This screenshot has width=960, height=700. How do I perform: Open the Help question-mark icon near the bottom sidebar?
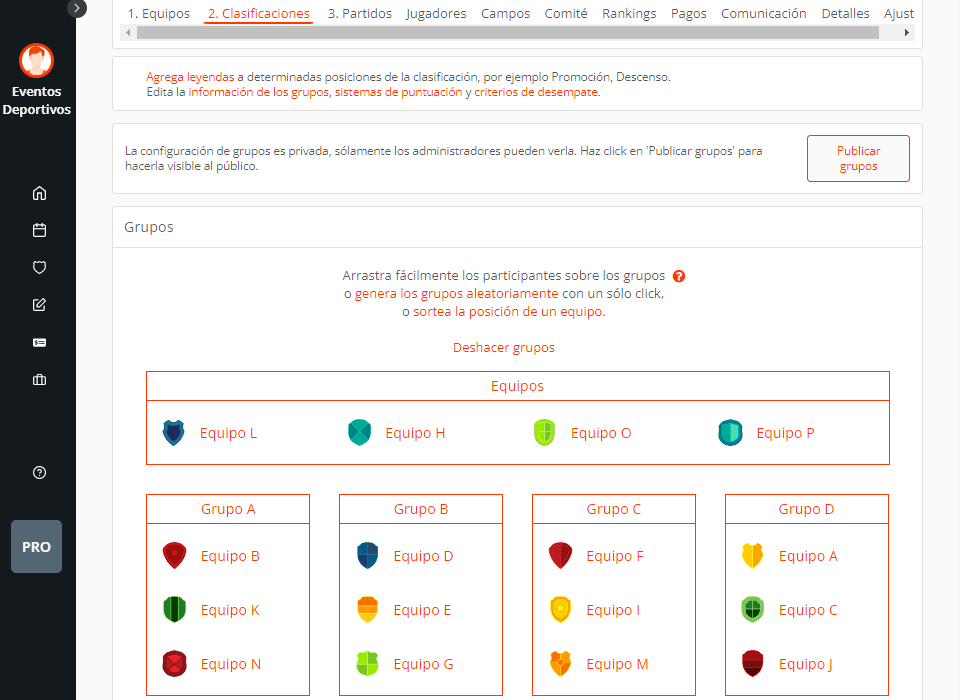pos(39,472)
